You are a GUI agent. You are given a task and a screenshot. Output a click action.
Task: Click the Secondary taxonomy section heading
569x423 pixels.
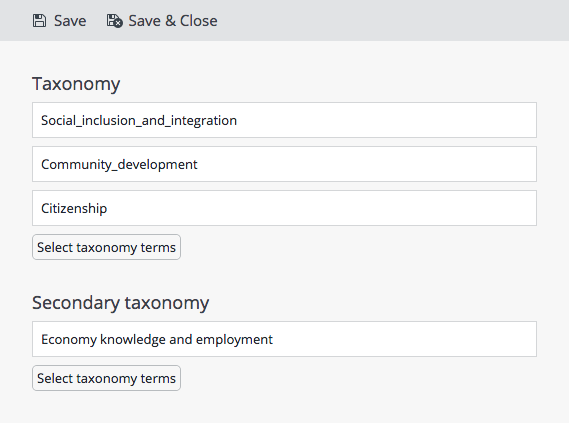click(120, 303)
